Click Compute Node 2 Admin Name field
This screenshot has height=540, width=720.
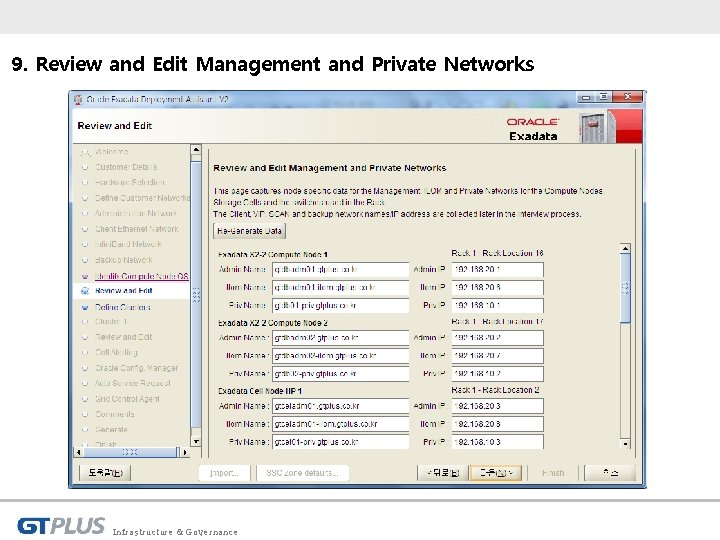point(340,338)
